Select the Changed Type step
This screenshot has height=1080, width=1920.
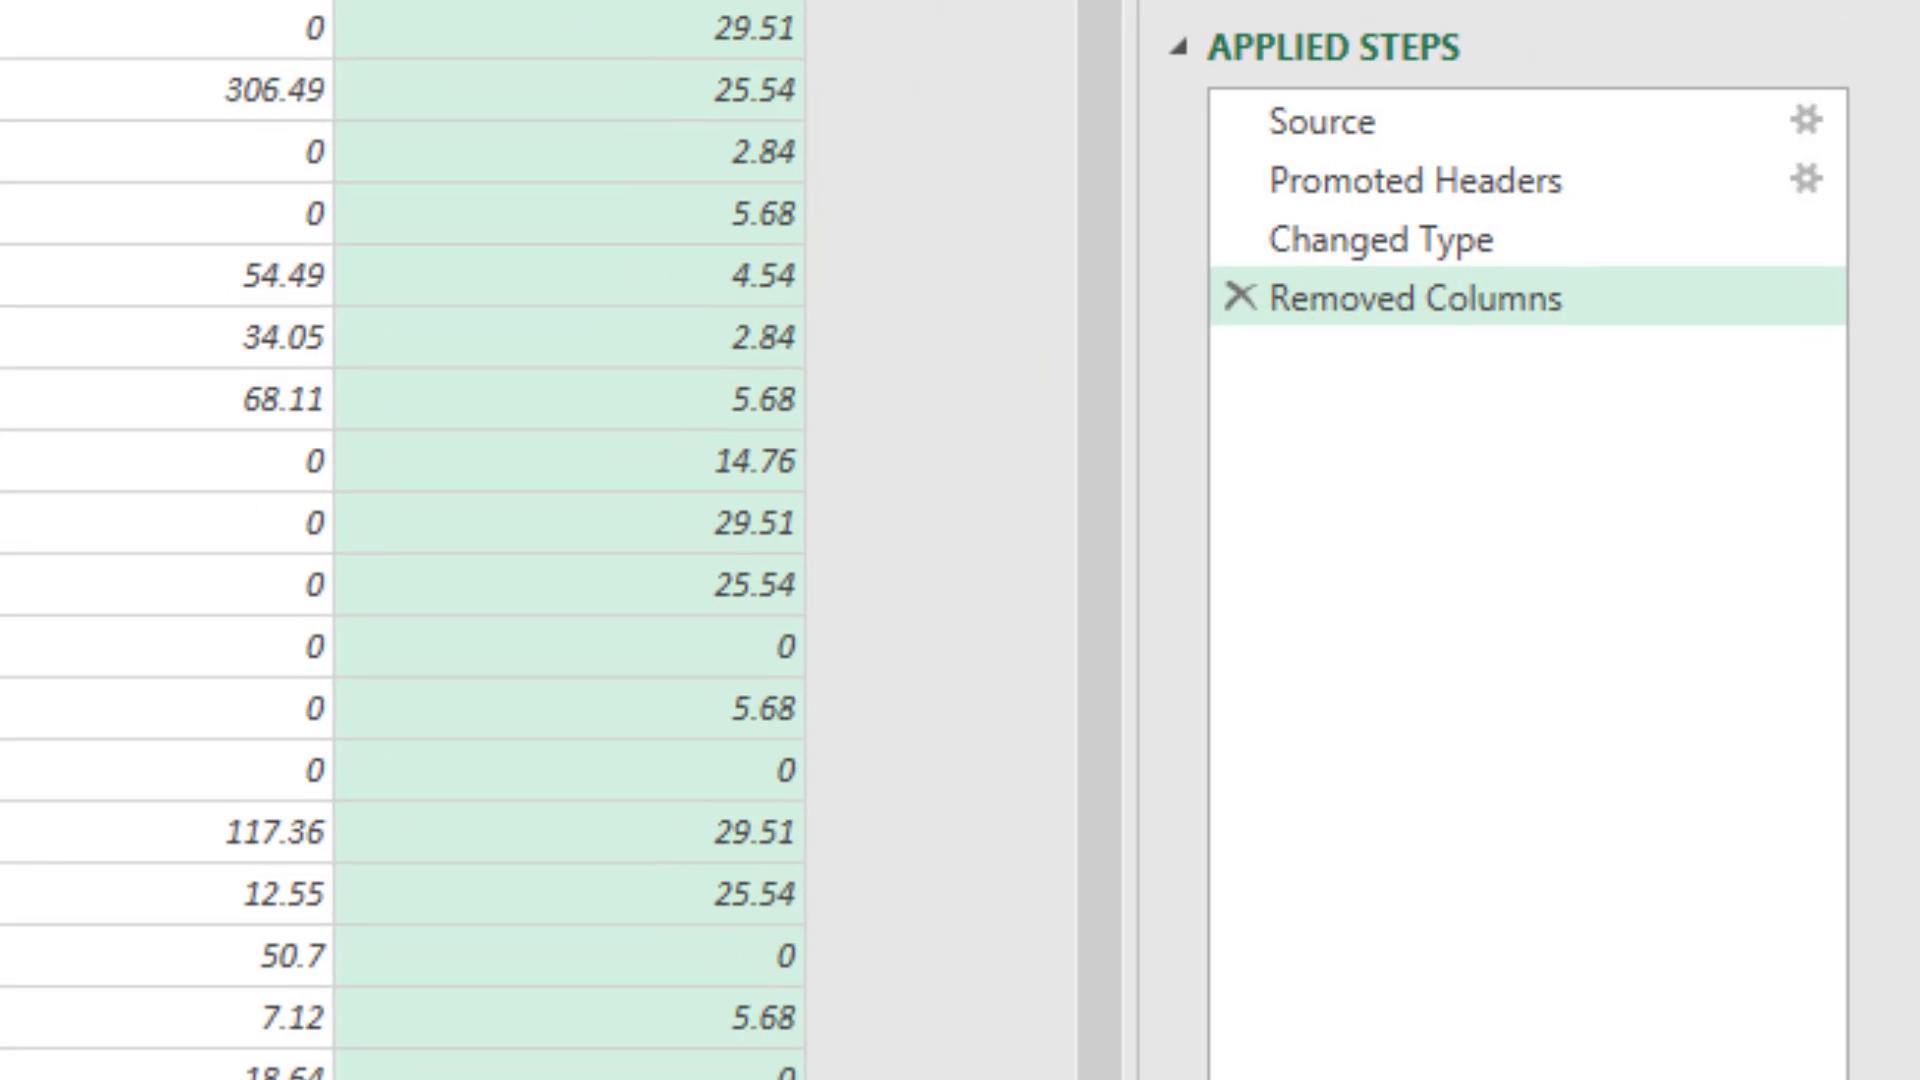[1380, 239]
